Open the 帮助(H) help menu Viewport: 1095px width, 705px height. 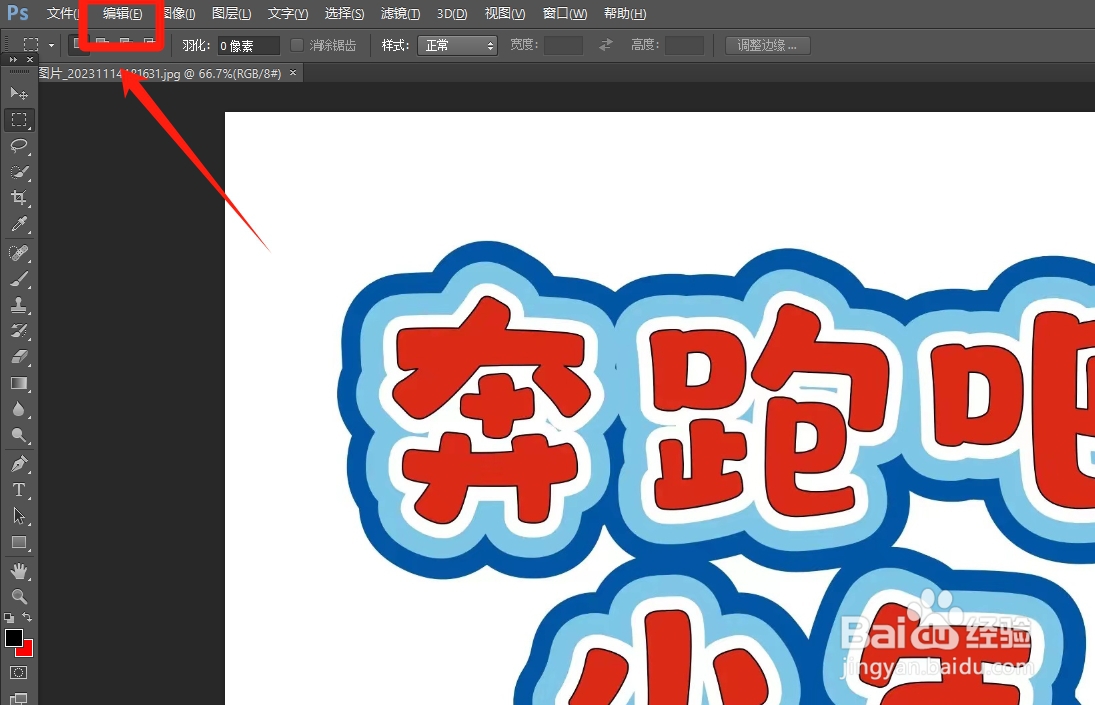[x=625, y=13]
